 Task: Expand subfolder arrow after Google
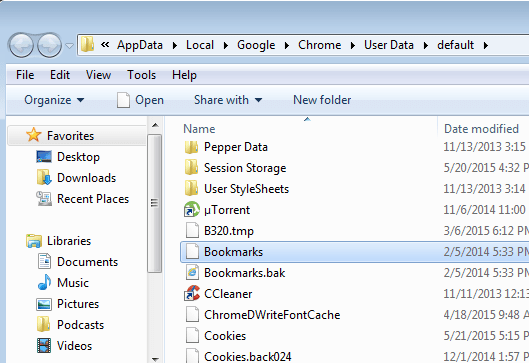click(x=286, y=45)
